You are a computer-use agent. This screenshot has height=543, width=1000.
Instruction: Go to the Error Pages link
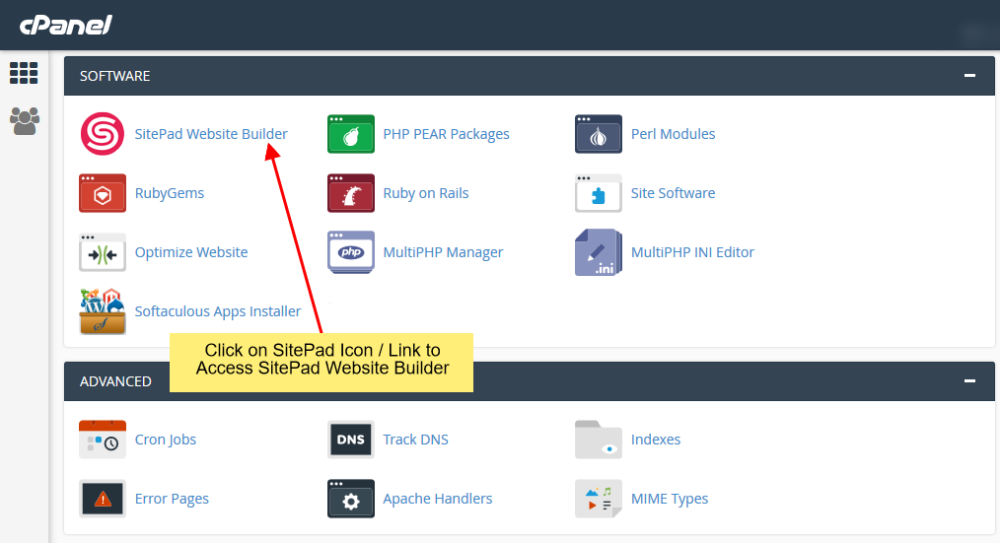coord(171,498)
